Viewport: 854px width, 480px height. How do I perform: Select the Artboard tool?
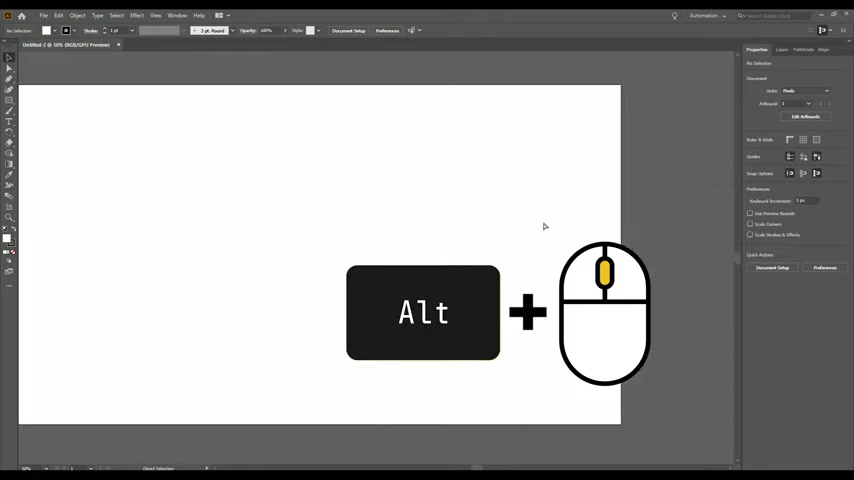click(9, 207)
